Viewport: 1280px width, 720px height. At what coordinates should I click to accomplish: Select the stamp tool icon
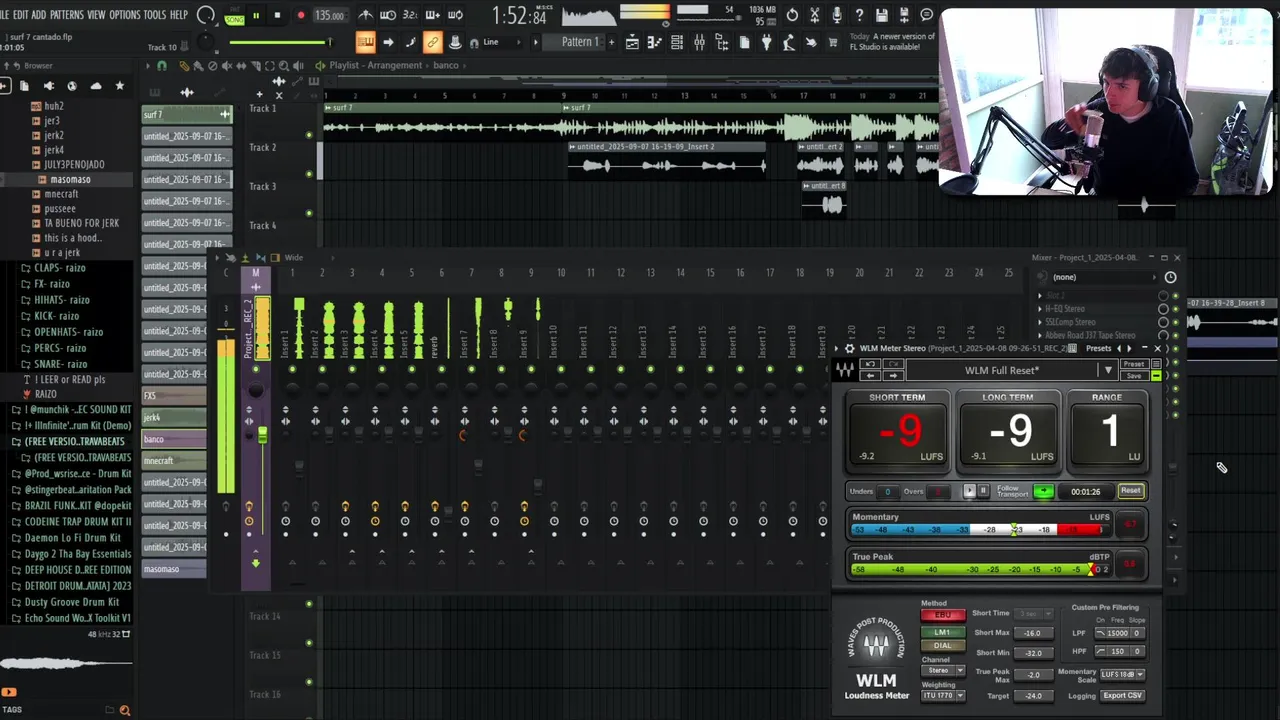click(x=455, y=42)
